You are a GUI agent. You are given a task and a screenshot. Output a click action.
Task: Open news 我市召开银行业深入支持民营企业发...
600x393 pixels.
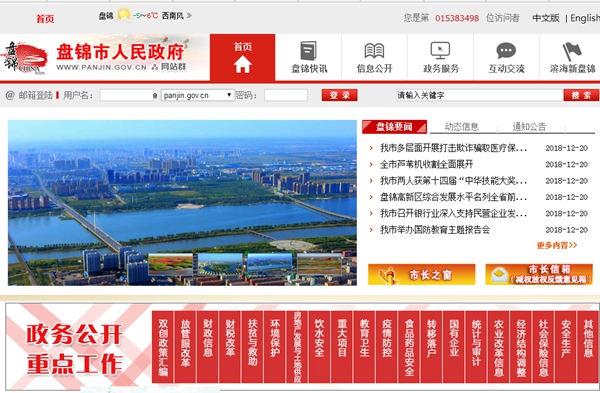pos(453,214)
